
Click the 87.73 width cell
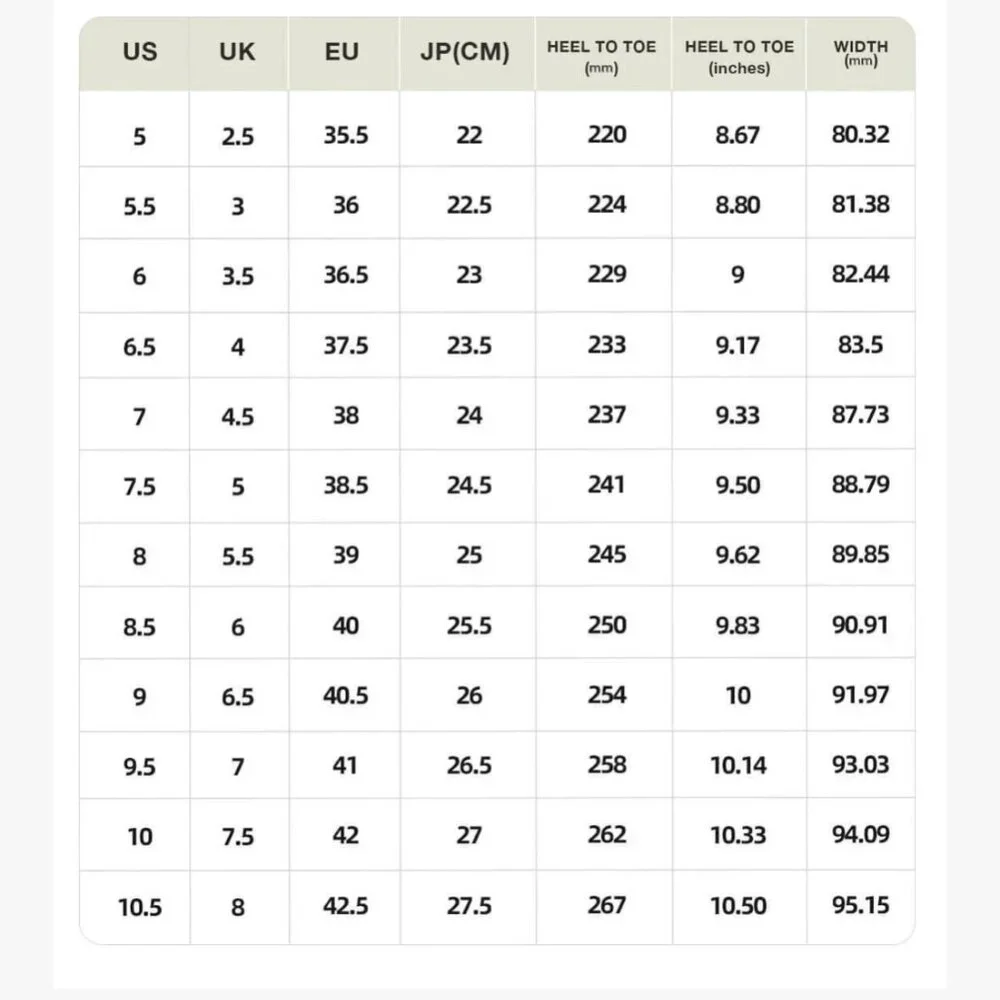tap(860, 415)
